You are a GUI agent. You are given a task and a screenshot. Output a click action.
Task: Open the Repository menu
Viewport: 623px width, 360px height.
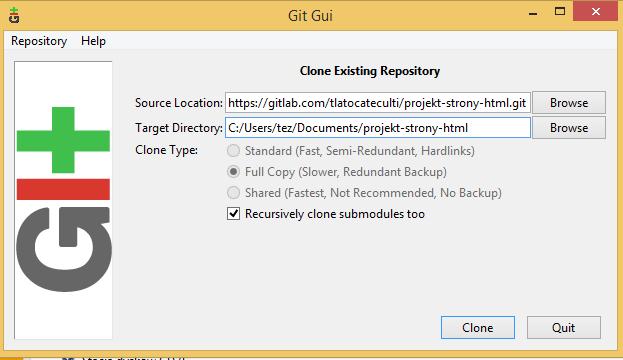coord(39,41)
